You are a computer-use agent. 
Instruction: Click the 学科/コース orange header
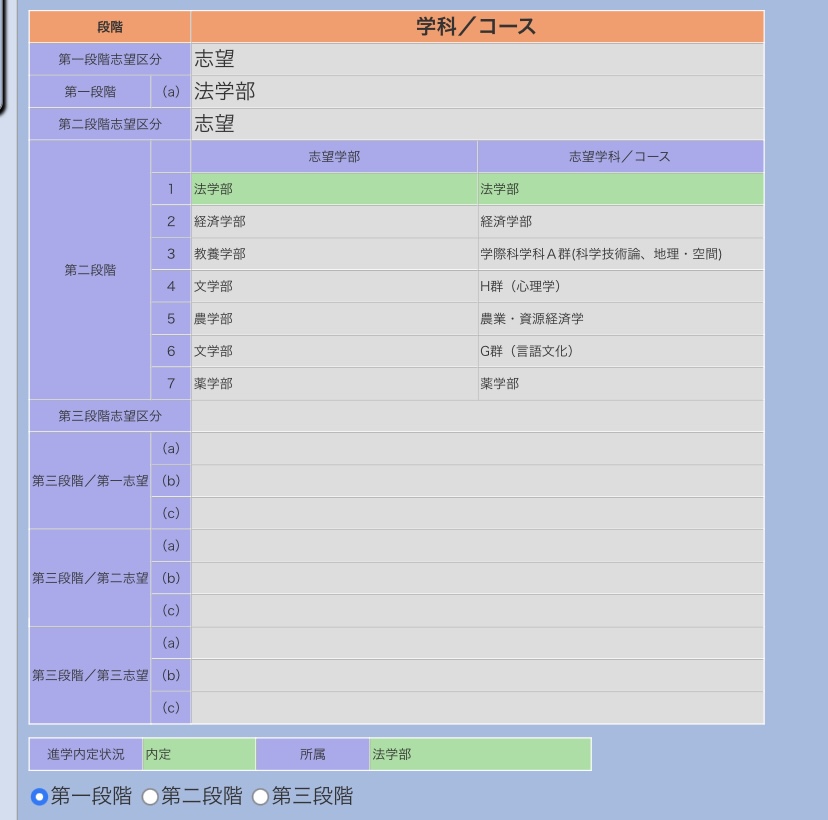pyautogui.click(x=476, y=27)
